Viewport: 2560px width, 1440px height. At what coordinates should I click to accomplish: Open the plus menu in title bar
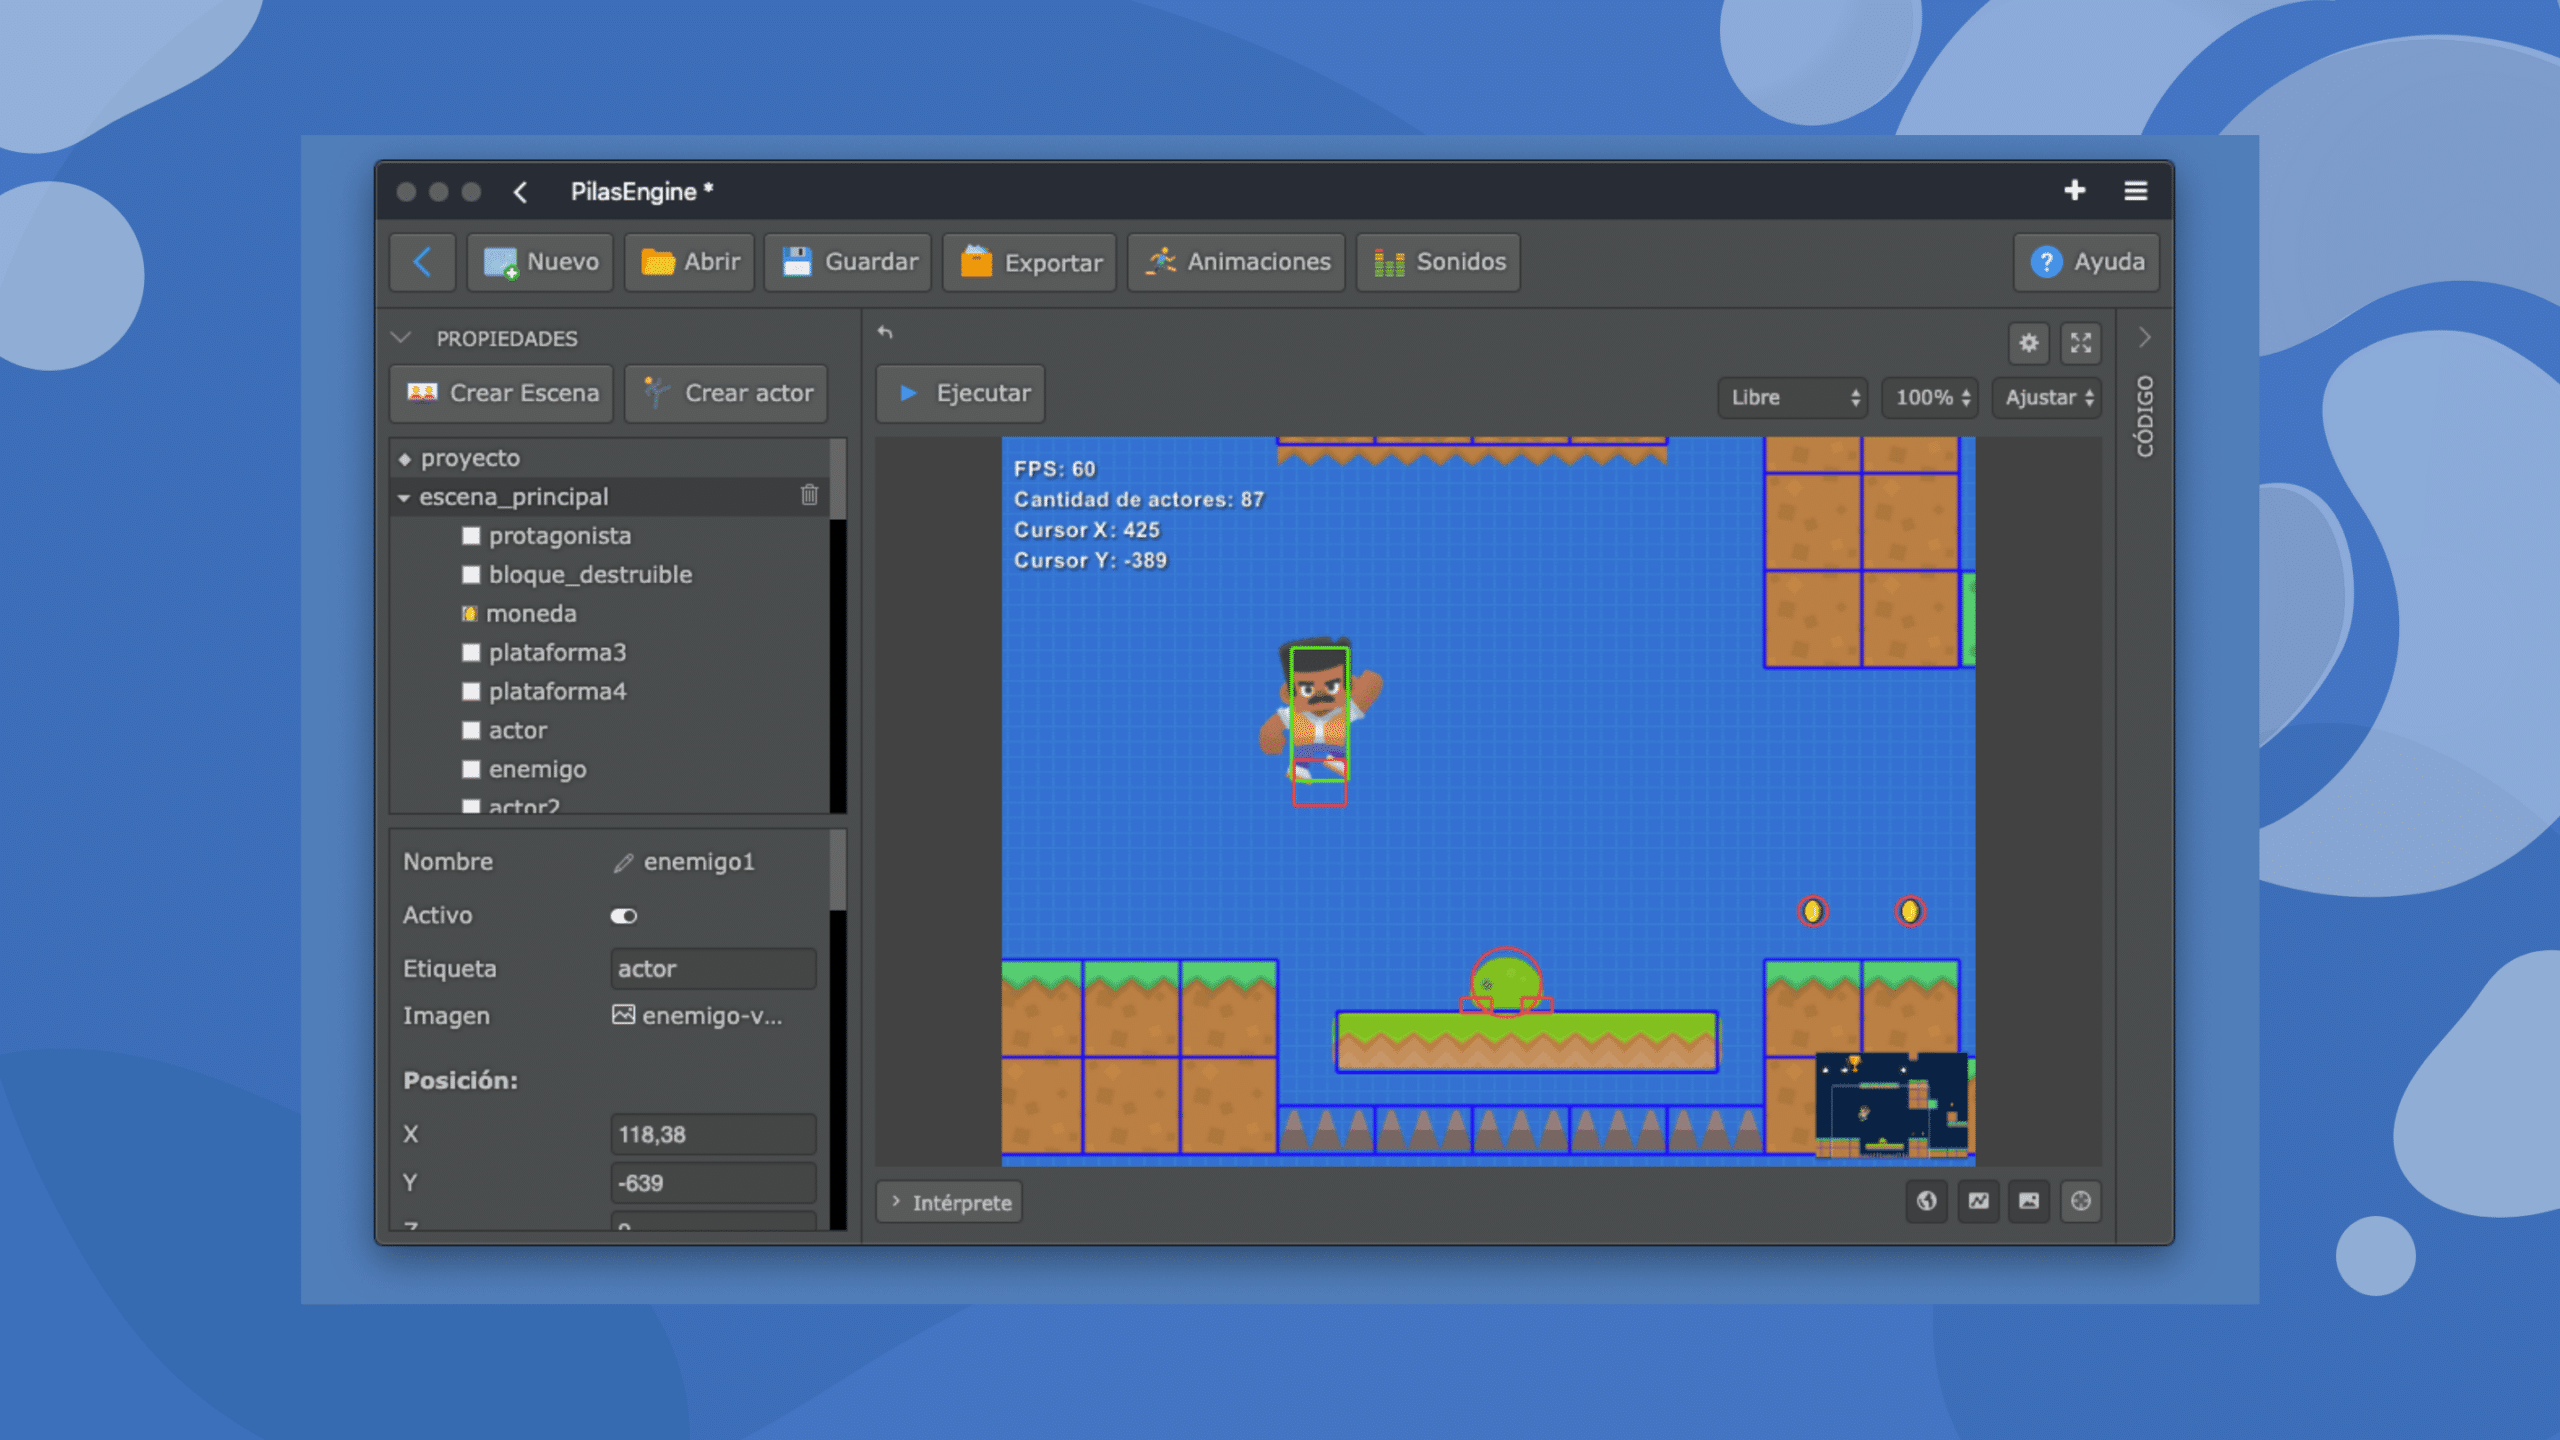click(x=2075, y=190)
